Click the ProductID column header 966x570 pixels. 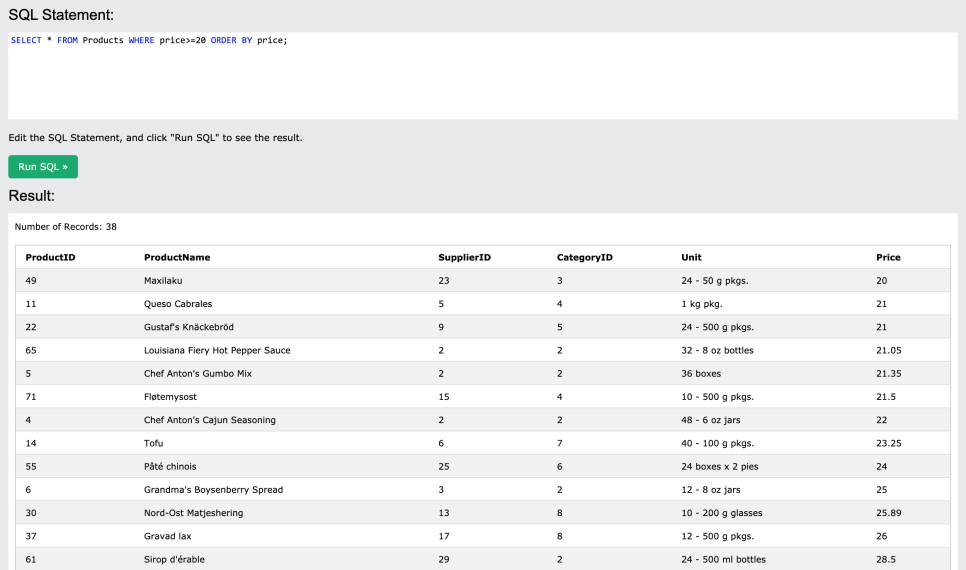click(x=51, y=258)
